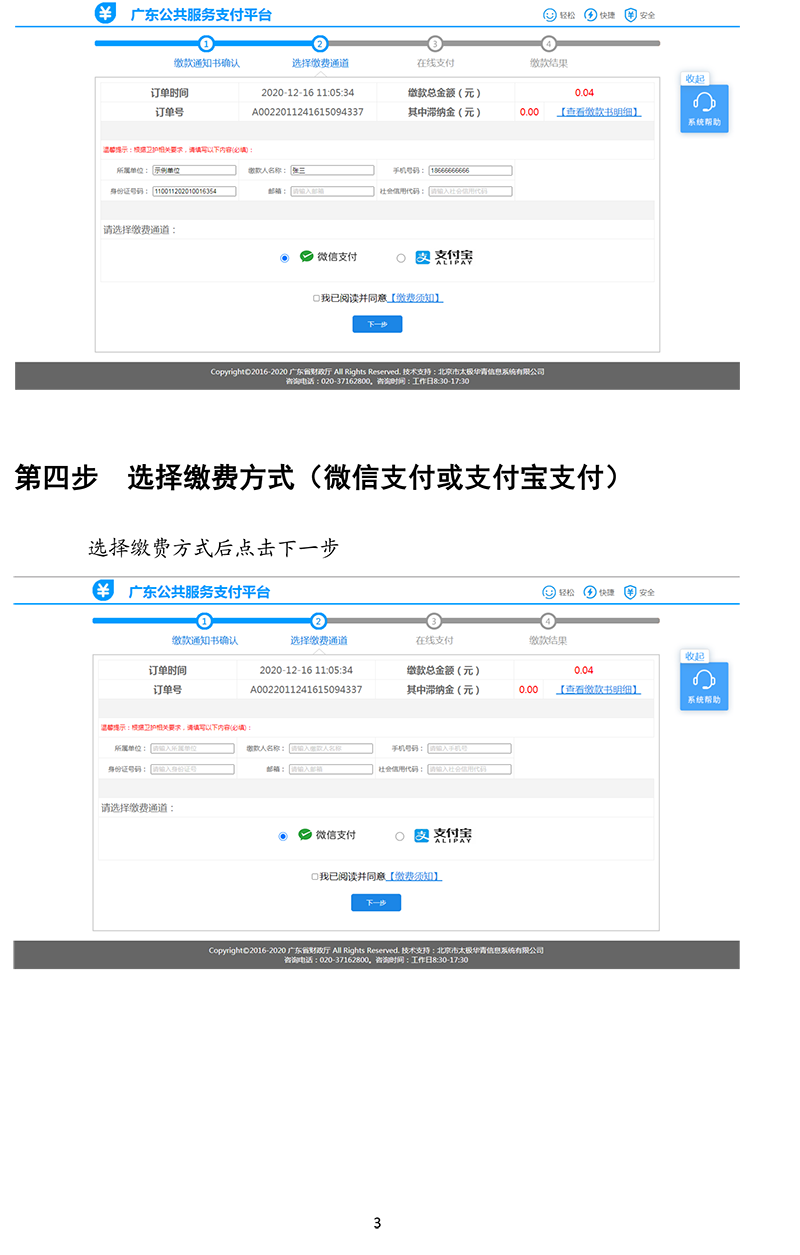The image size is (800, 1255).
Task: Click step circle 2 in the filled-form screenshot
Action: (320, 44)
